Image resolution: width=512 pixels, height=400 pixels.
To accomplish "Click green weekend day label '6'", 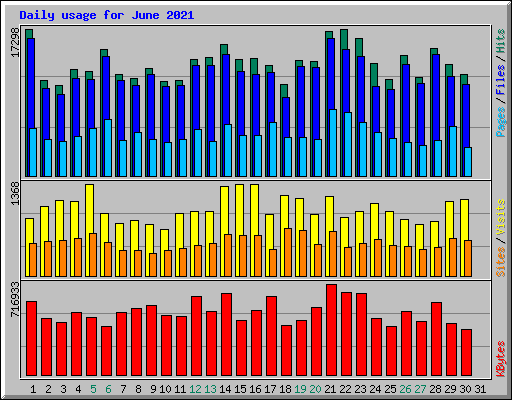I will (108, 389).
